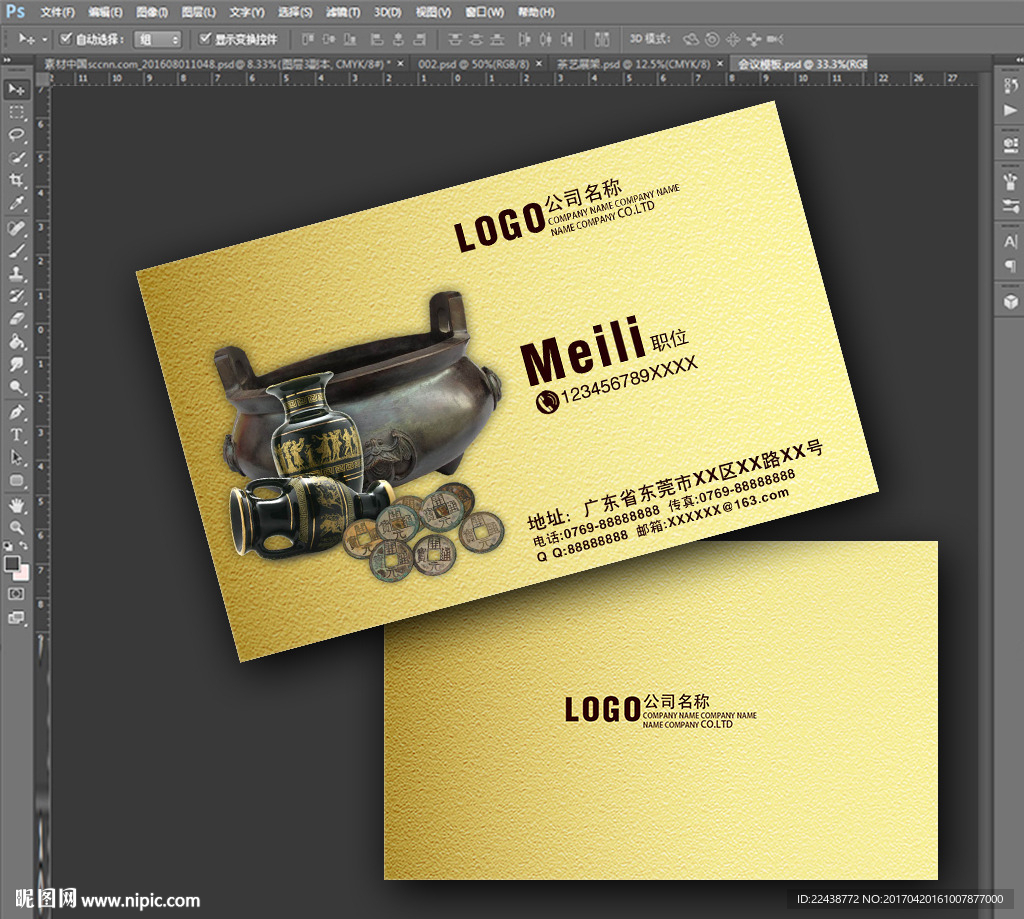Select the Path Selection tool
Screen dimensions: 1024x919
click(16, 459)
